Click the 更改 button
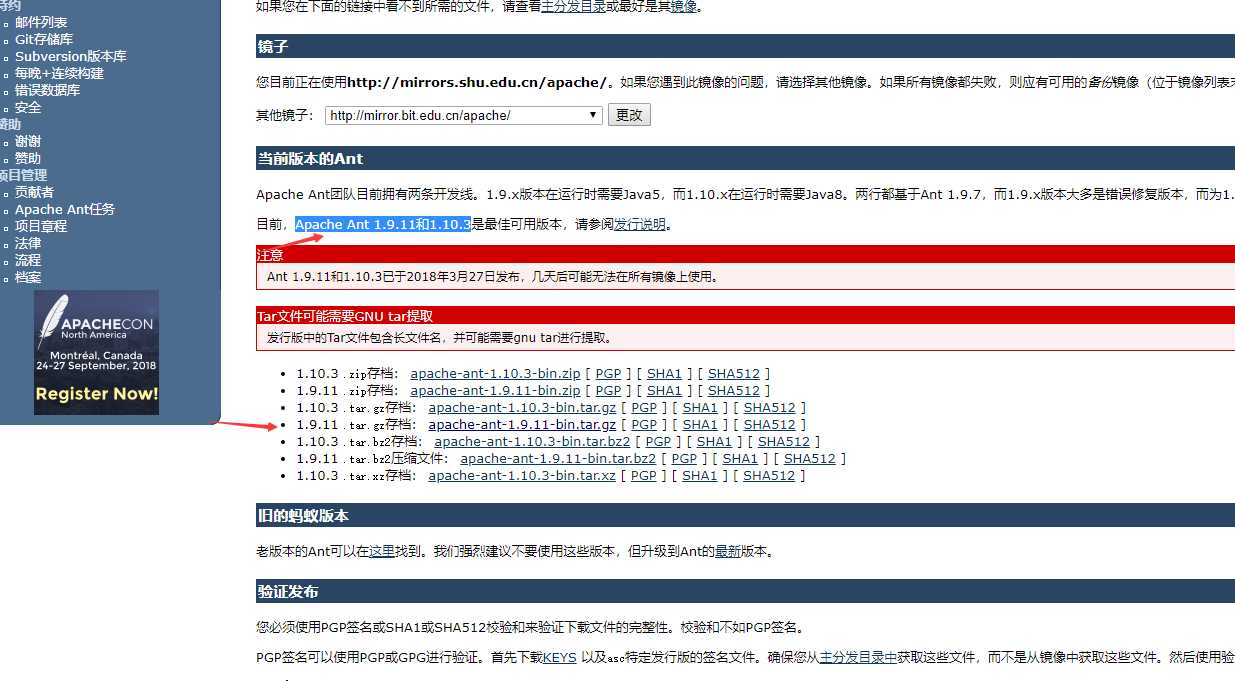The image size is (1235, 681). tap(629, 115)
